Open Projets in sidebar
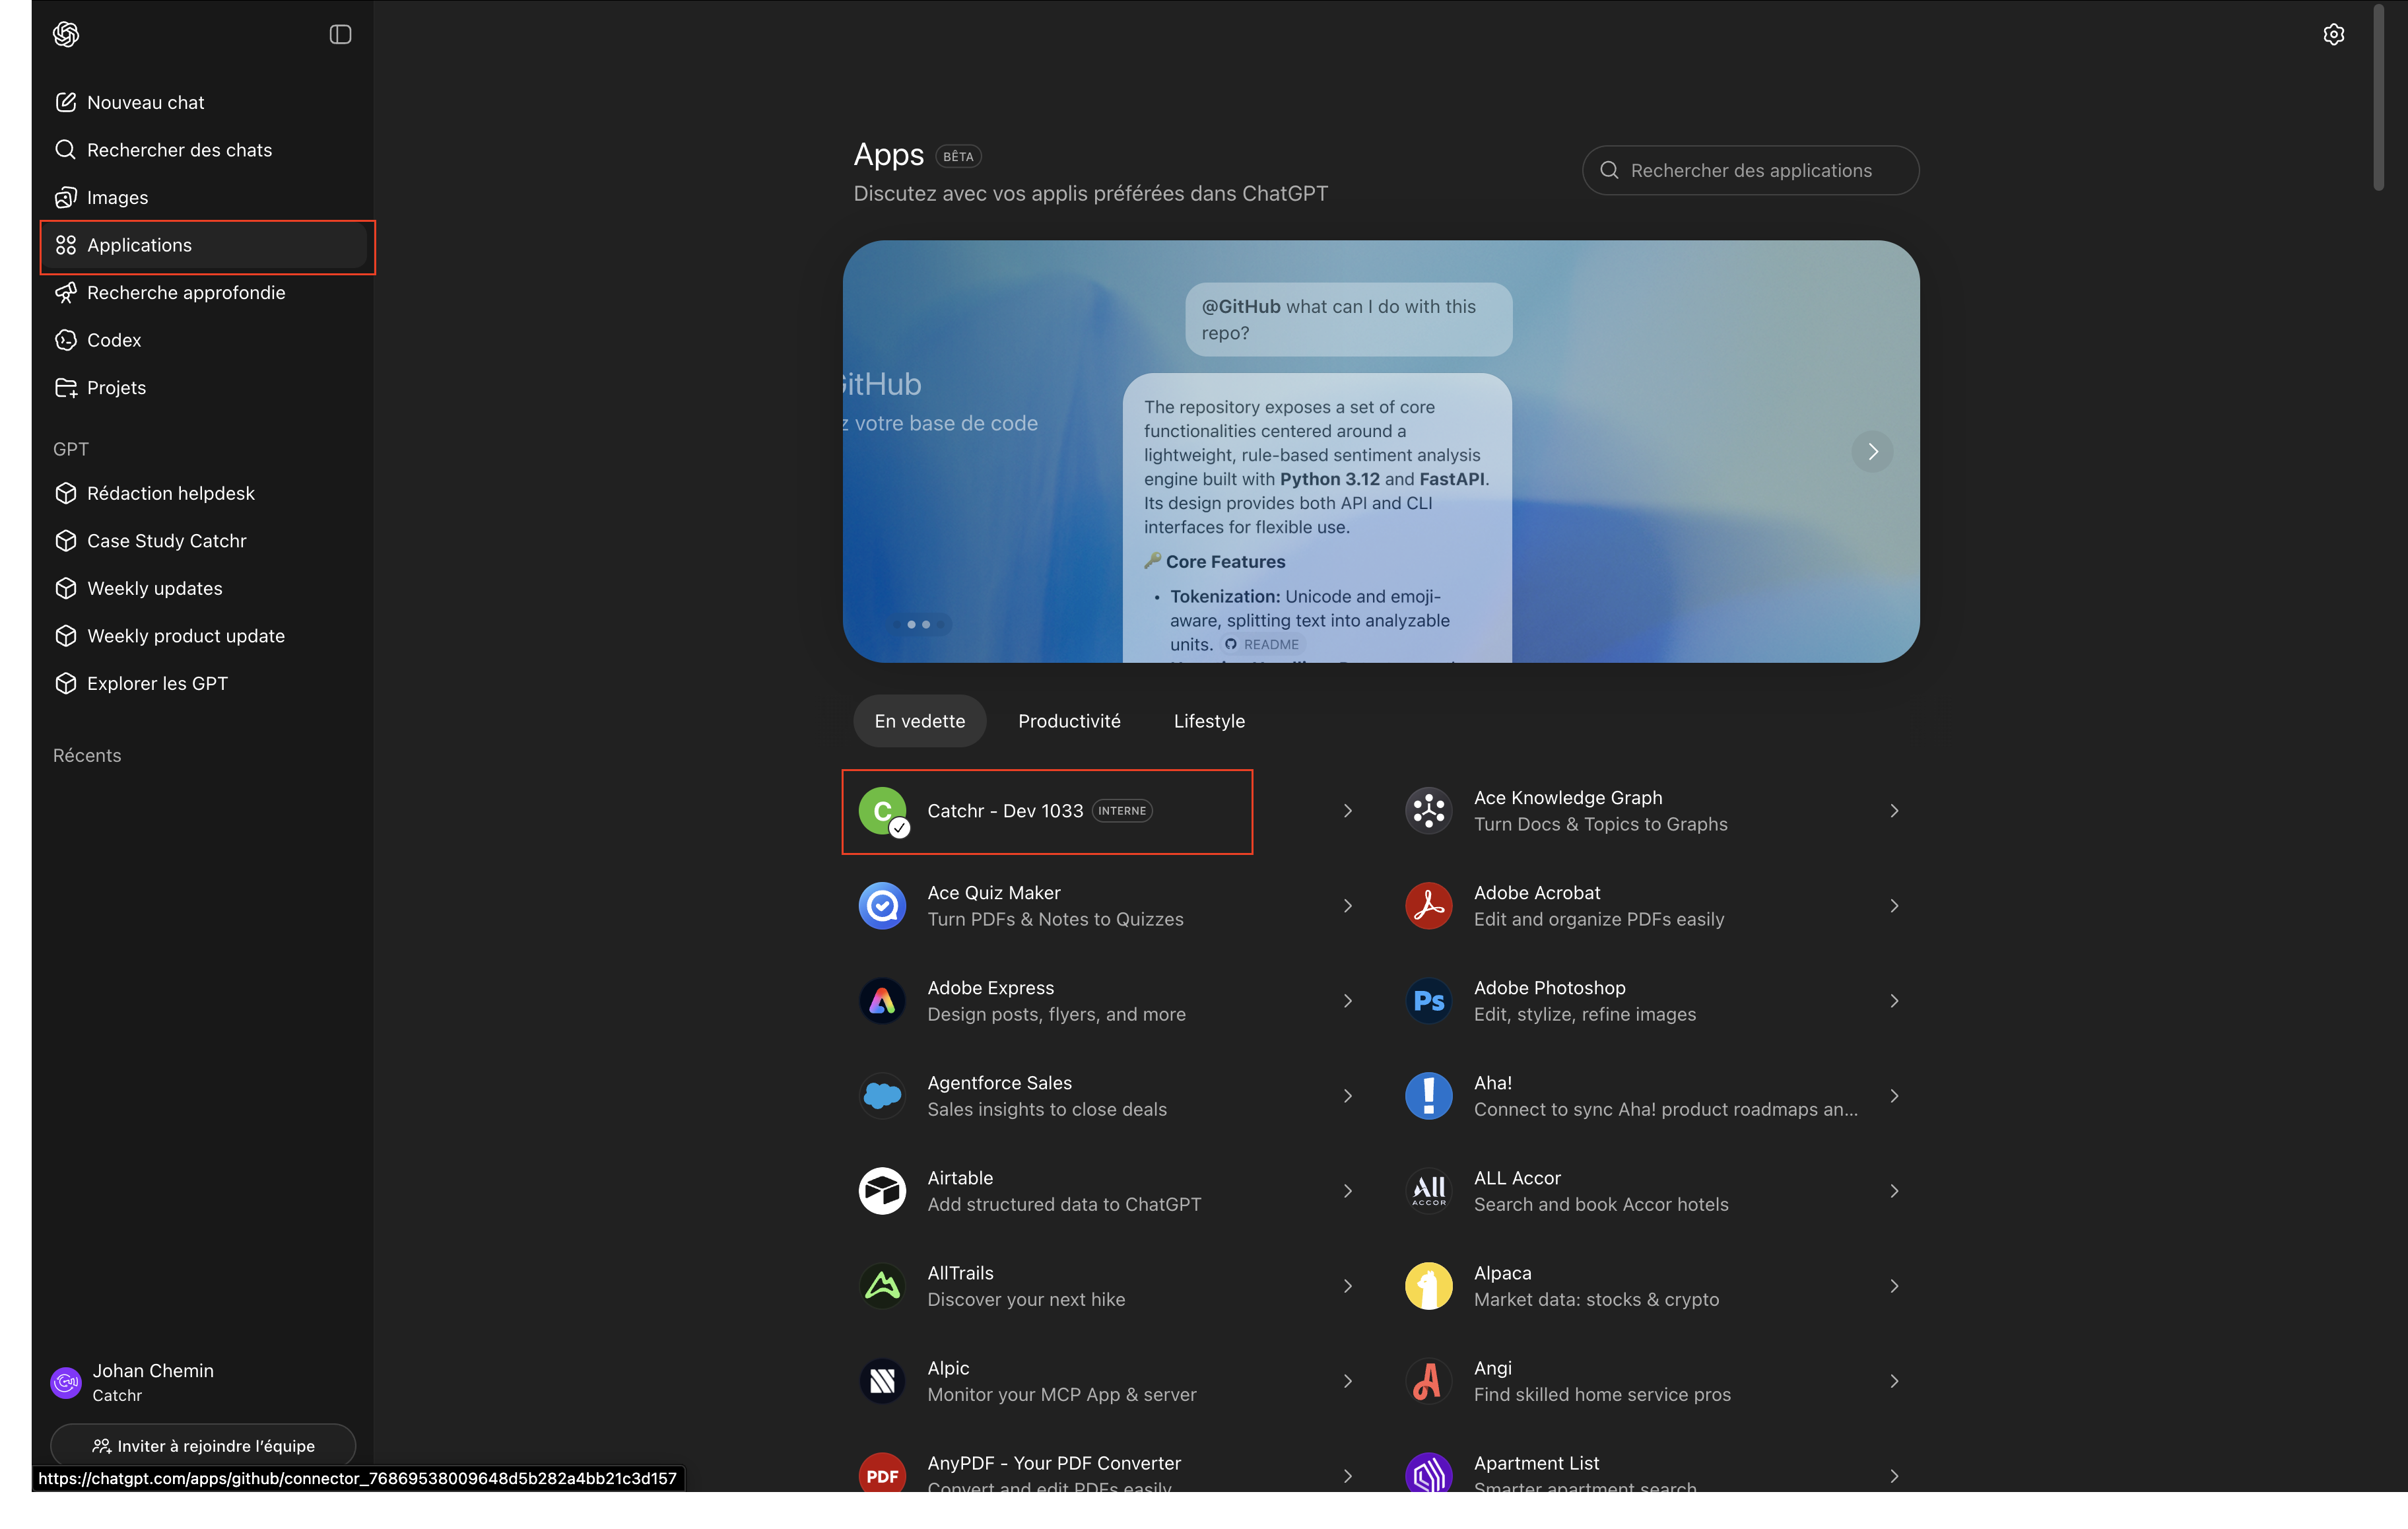 click(116, 387)
